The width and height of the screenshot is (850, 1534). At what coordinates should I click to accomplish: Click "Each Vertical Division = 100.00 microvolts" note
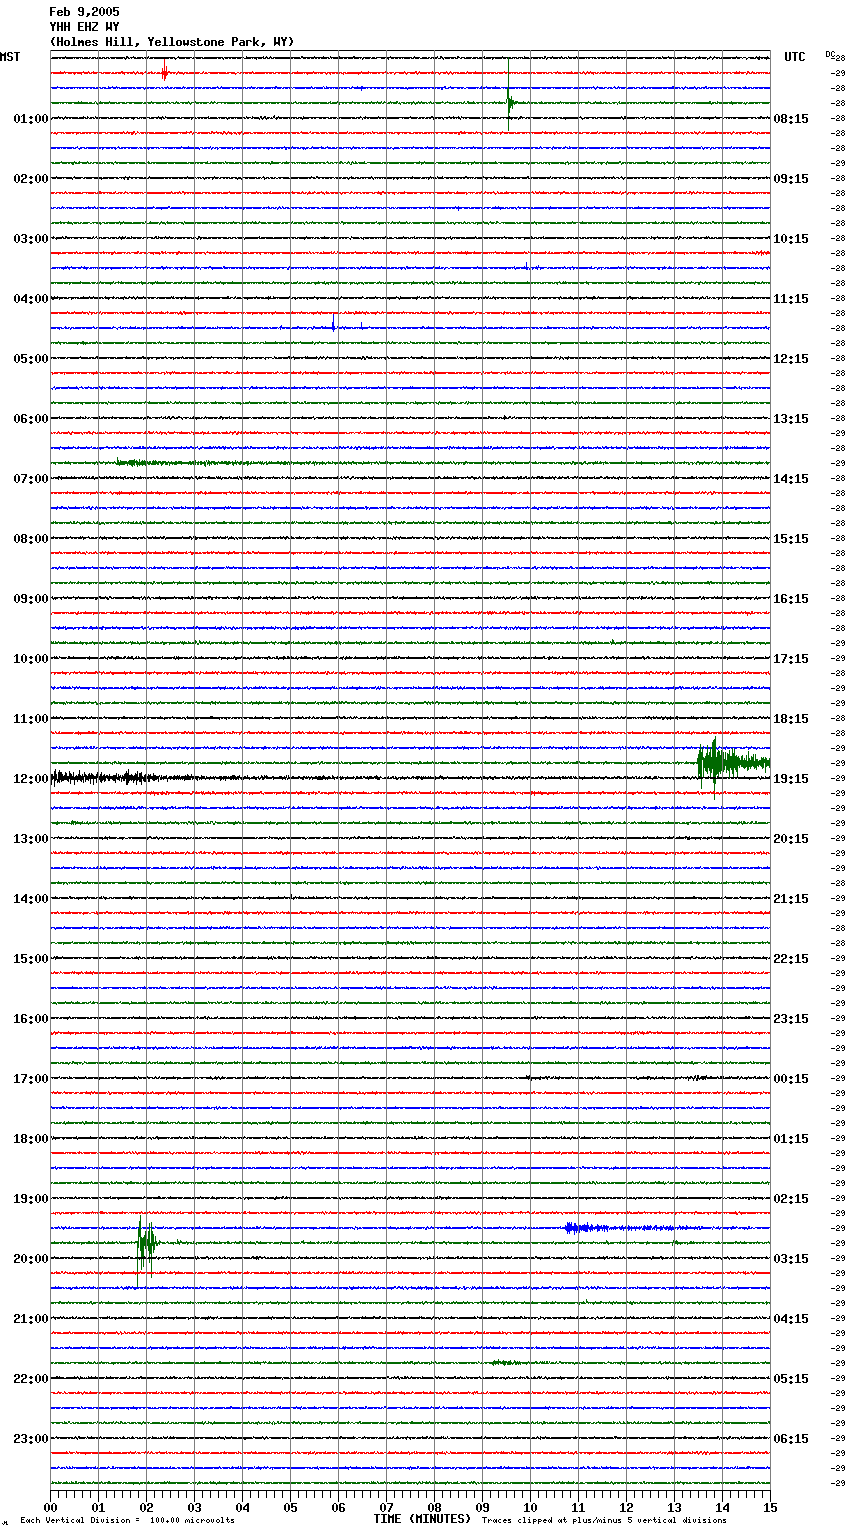[x=127, y=1521]
